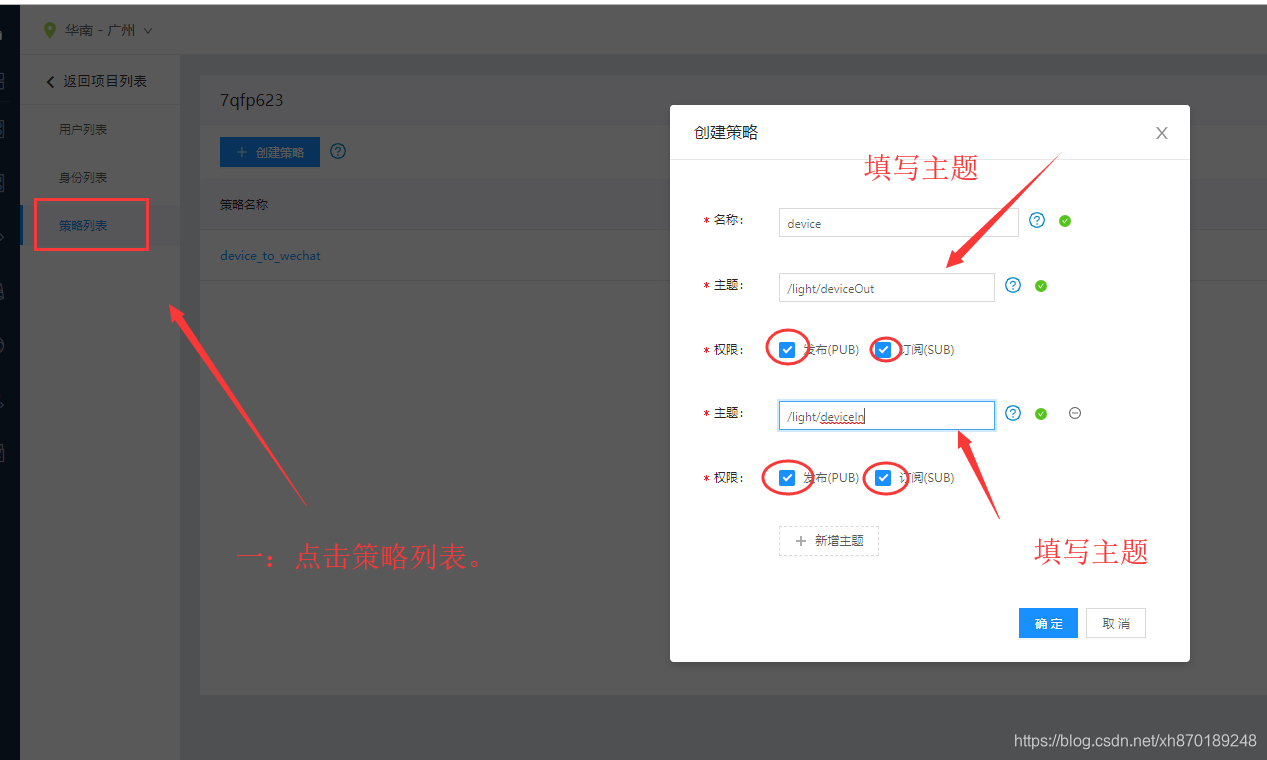Close the 创建策略 dialog
This screenshot has height=760, width=1267.
click(x=1161, y=133)
